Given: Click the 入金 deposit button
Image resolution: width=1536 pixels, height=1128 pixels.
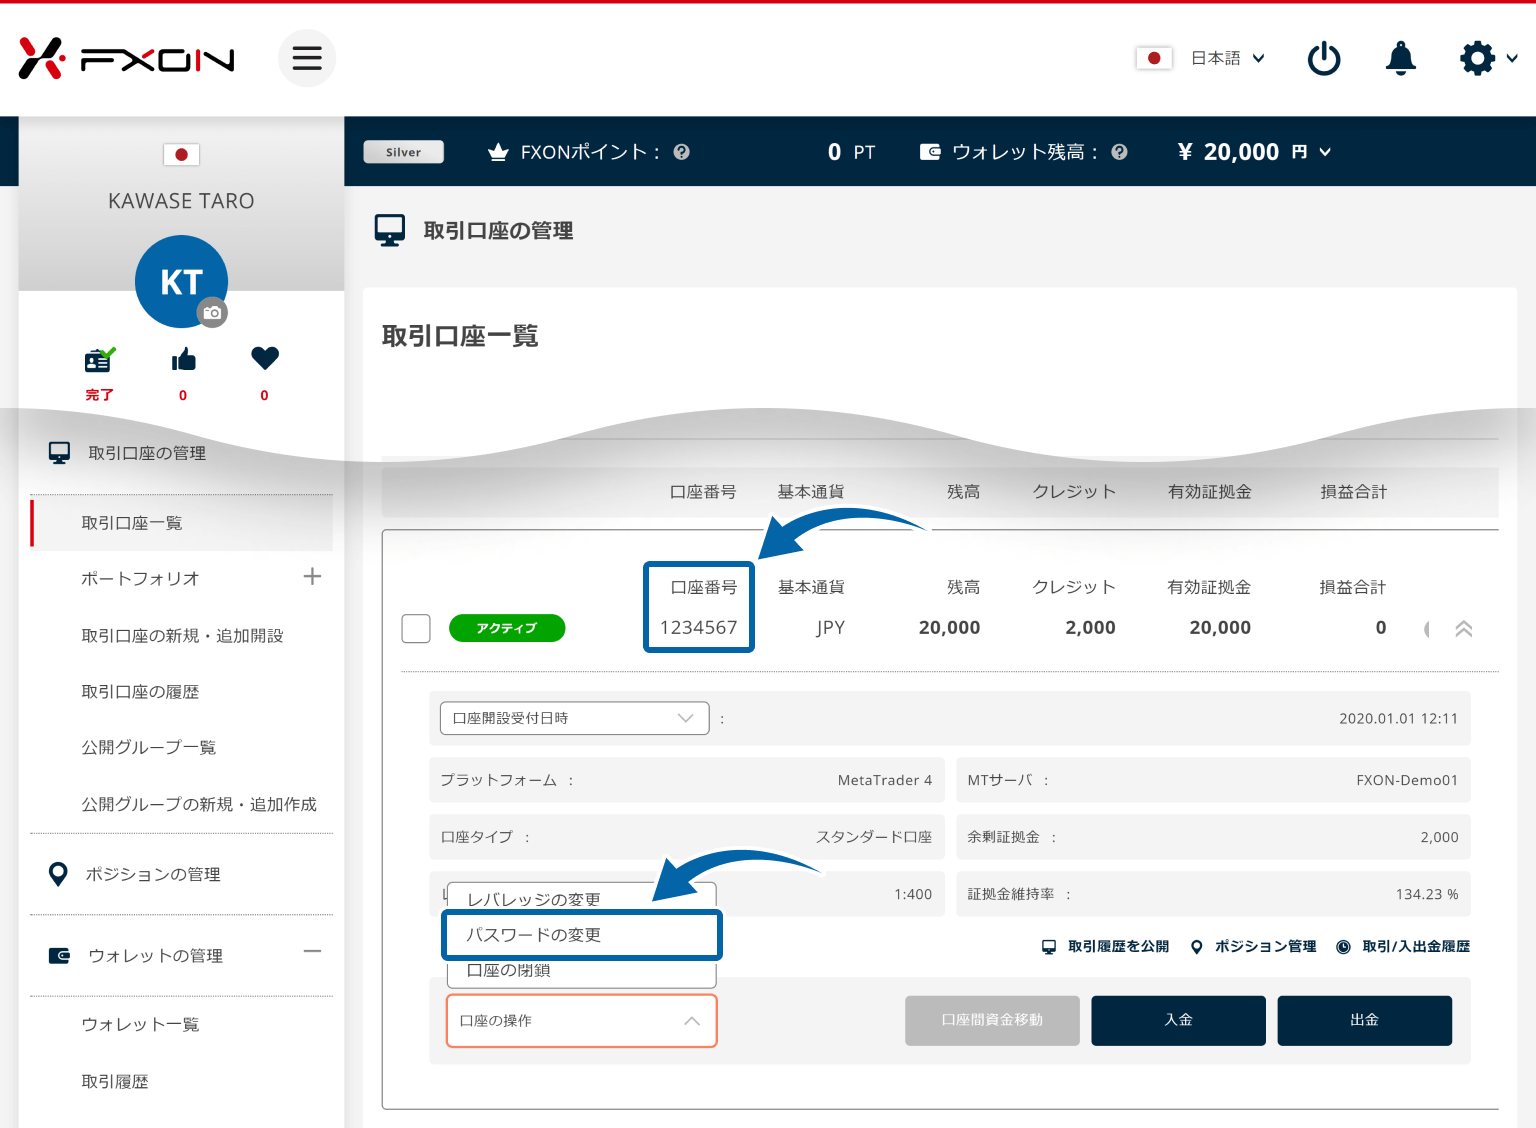Looking at the screenshot, I should tap(1178, 1021).
